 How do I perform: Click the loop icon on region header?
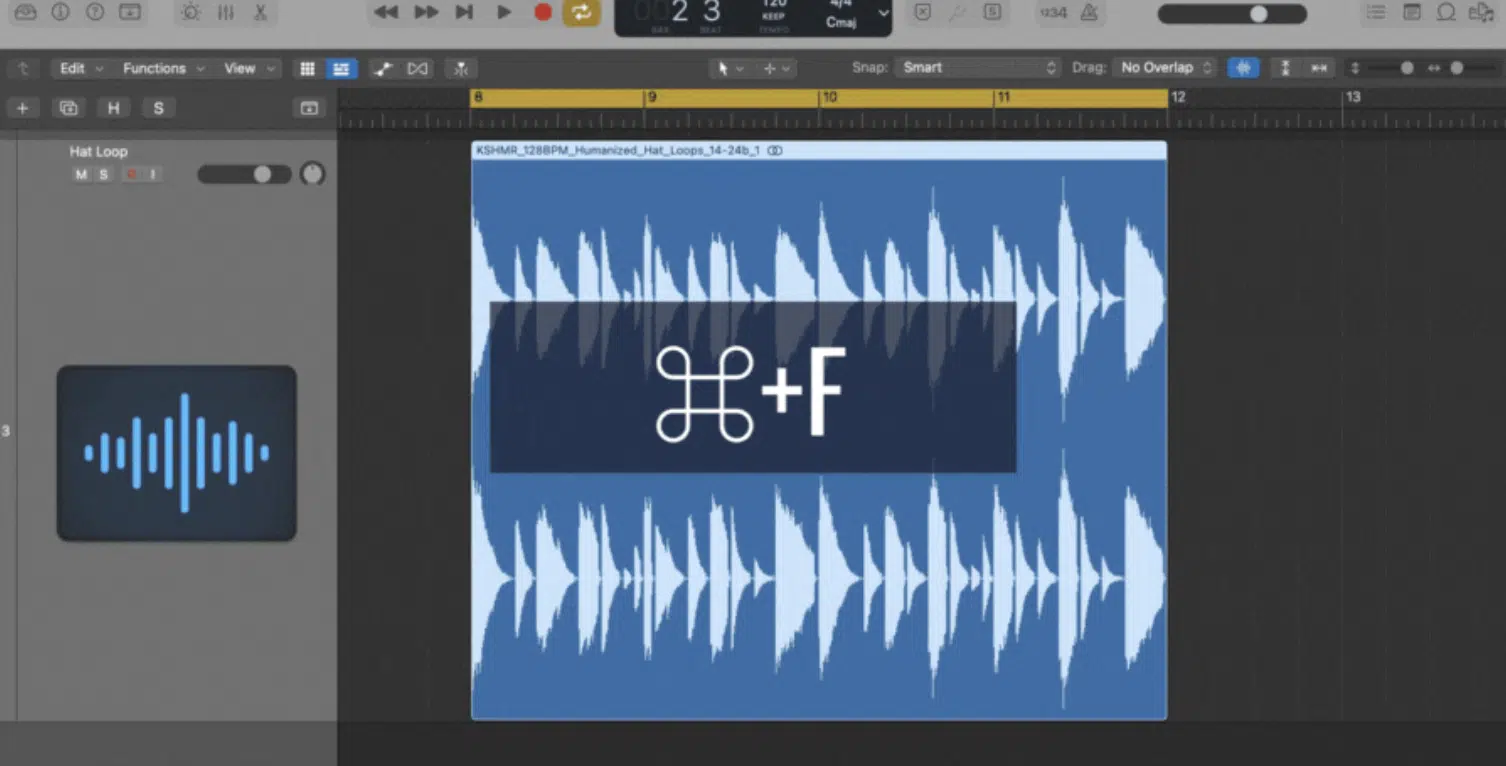[x=775, y=151]
